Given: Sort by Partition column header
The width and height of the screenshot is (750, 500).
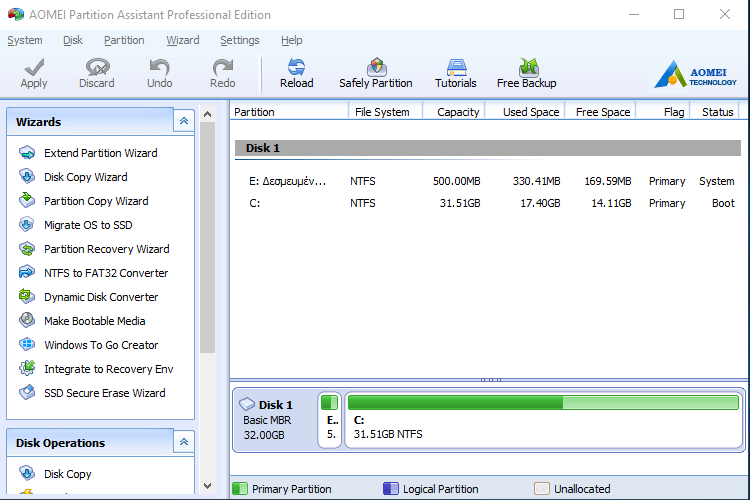Looking at the screenshot, I should click(x=289, y=111).
